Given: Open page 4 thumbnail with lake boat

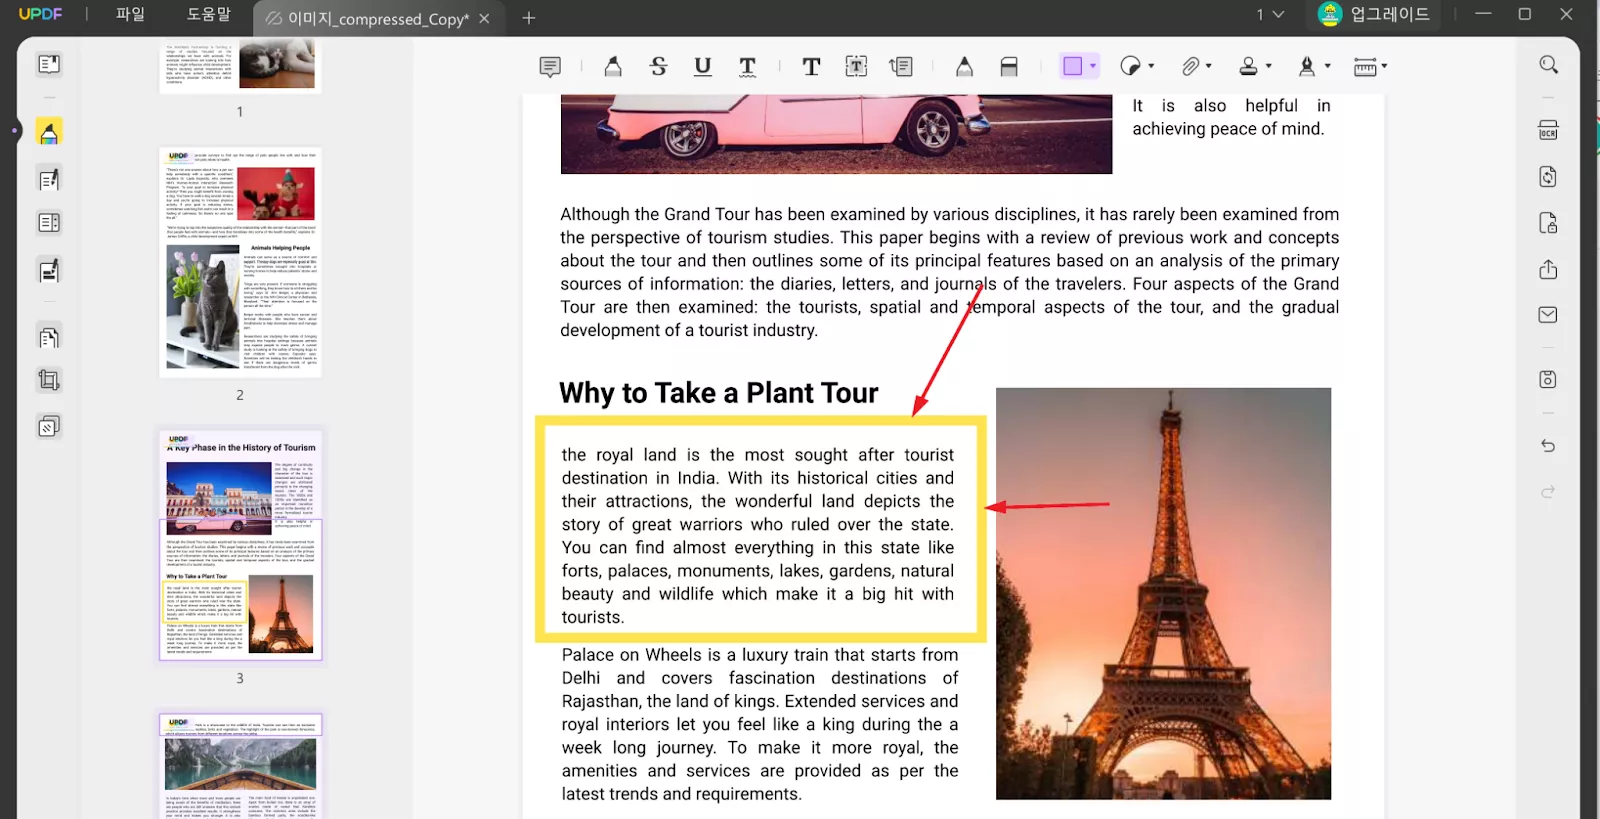Looking at the screenshot, I should point(240,766).
